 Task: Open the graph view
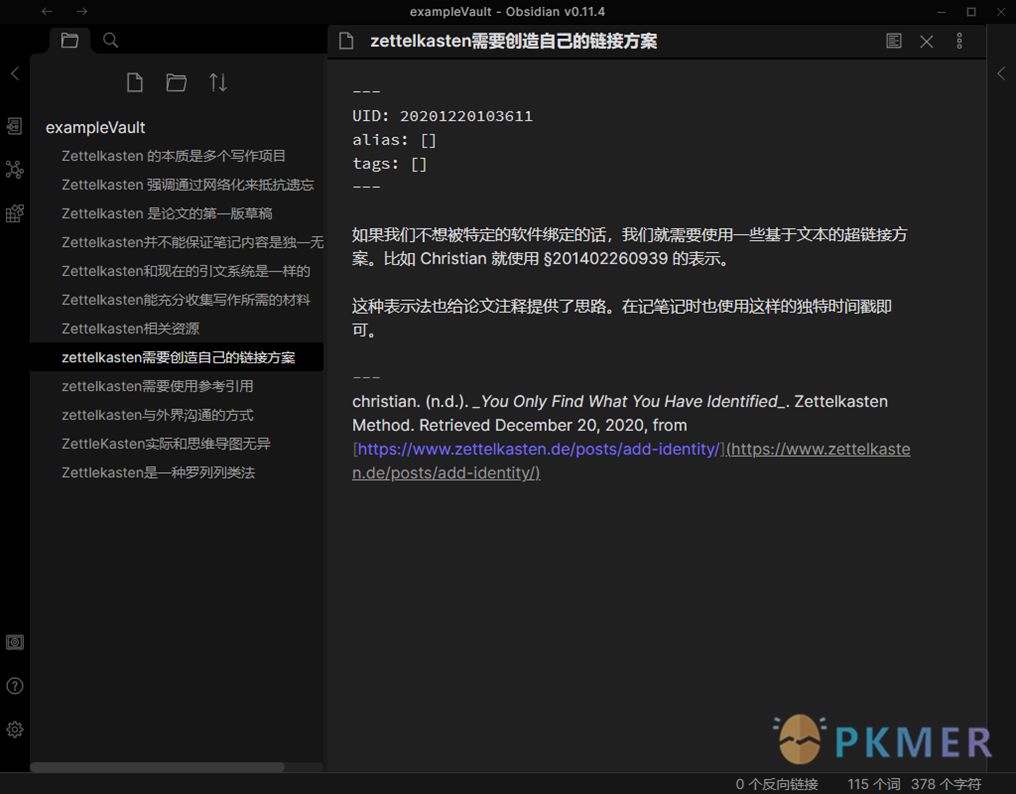pos(14,170)
